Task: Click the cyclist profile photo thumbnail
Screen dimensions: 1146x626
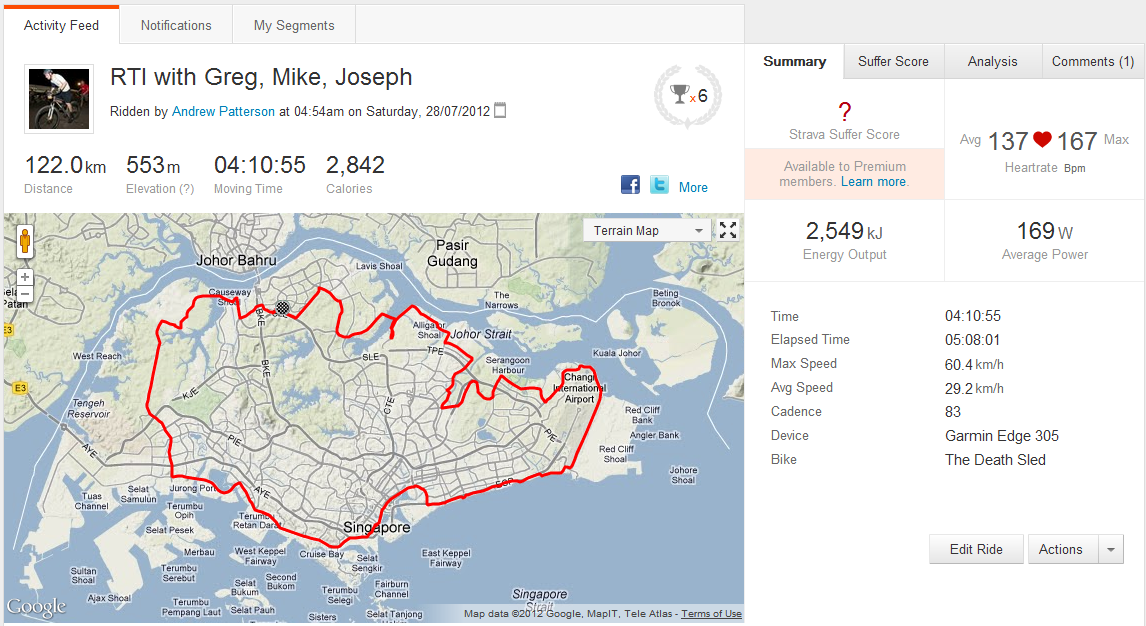Action: 58,98
